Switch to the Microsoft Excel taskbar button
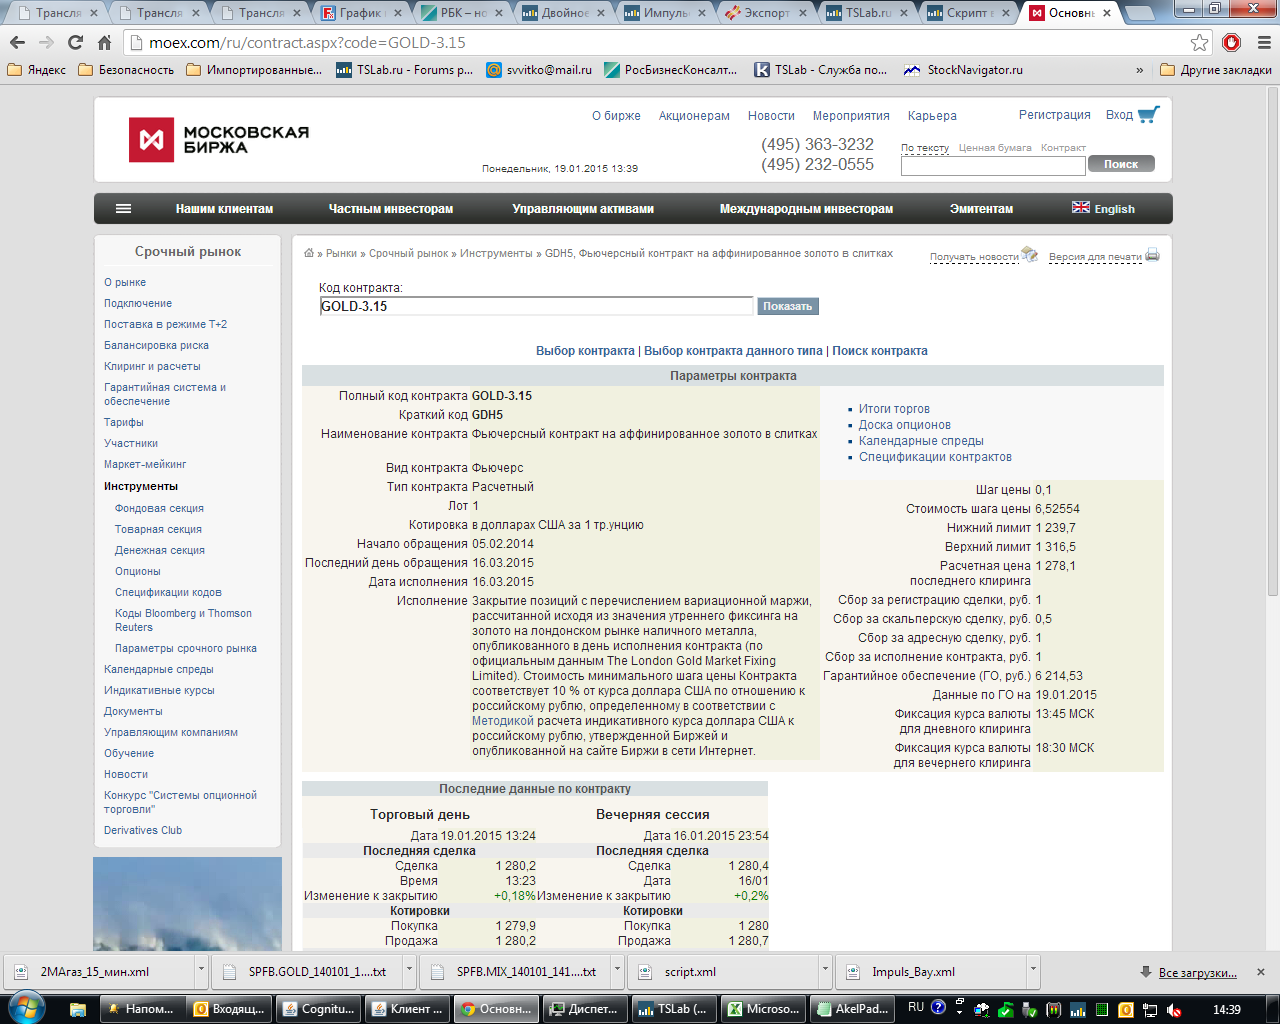The image size is (1280, 1024). 762,1009
